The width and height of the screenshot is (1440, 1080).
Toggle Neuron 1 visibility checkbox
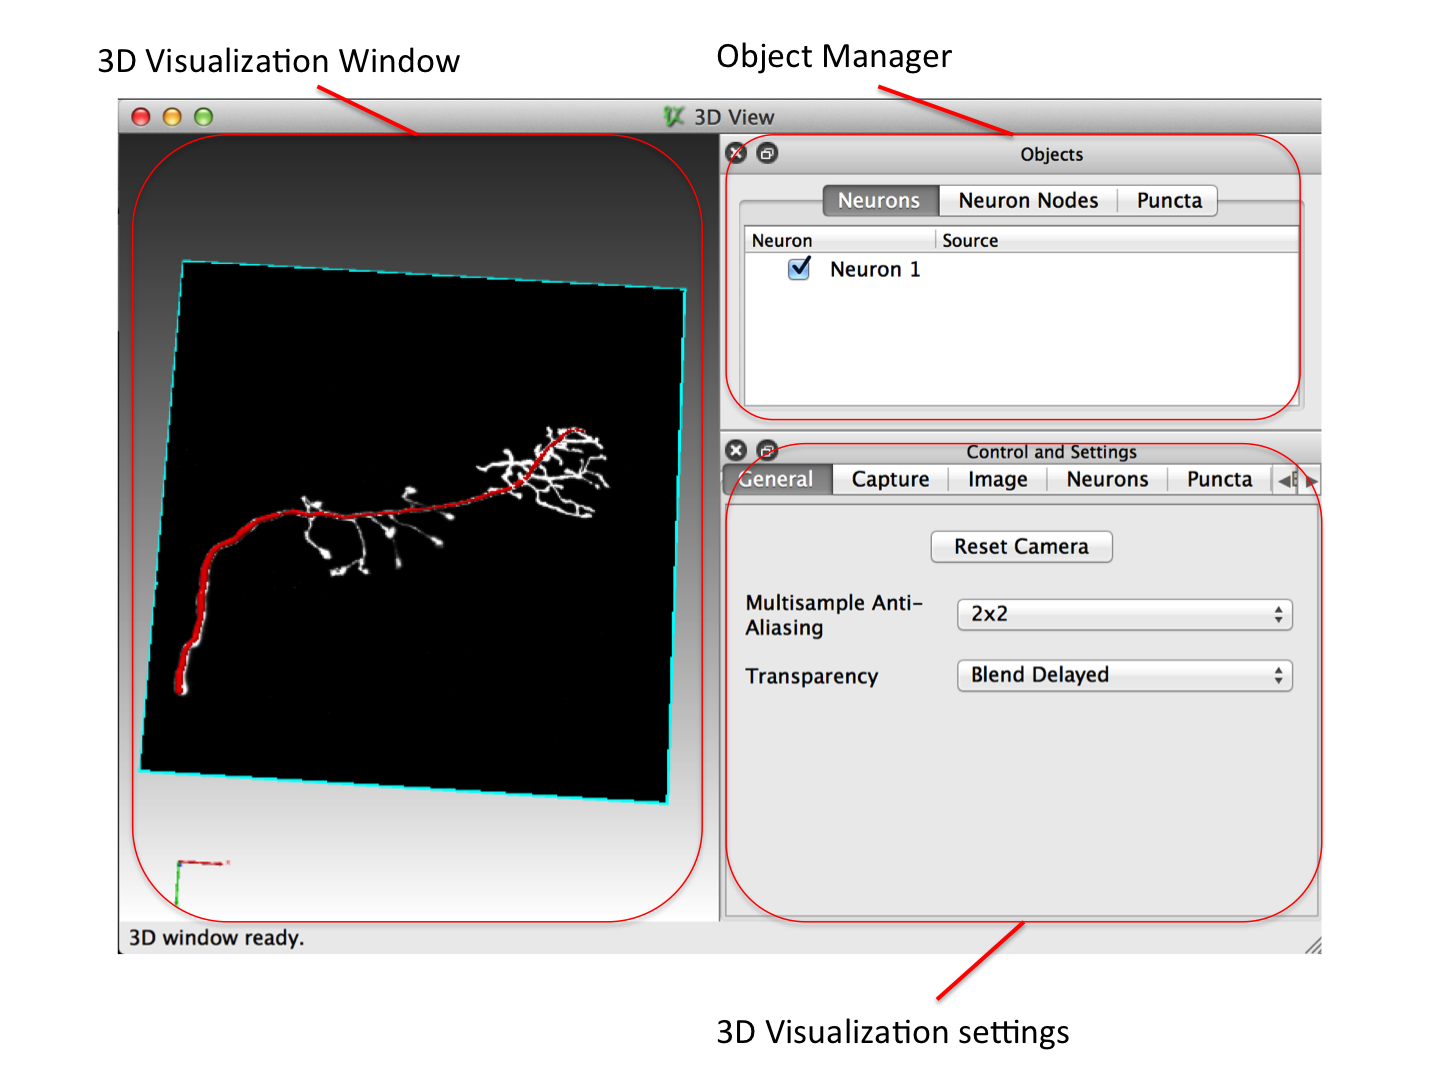pos(799,268)
